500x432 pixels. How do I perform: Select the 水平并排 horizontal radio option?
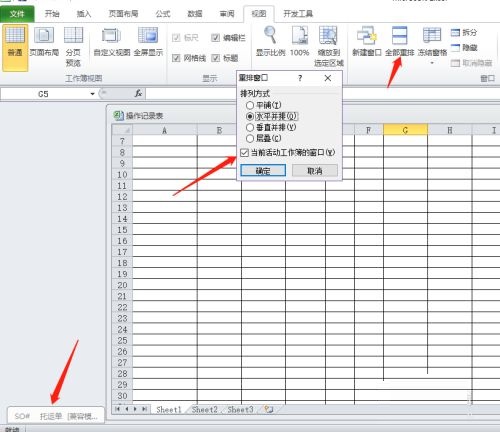pyautogui.click(x=250, y=116)
